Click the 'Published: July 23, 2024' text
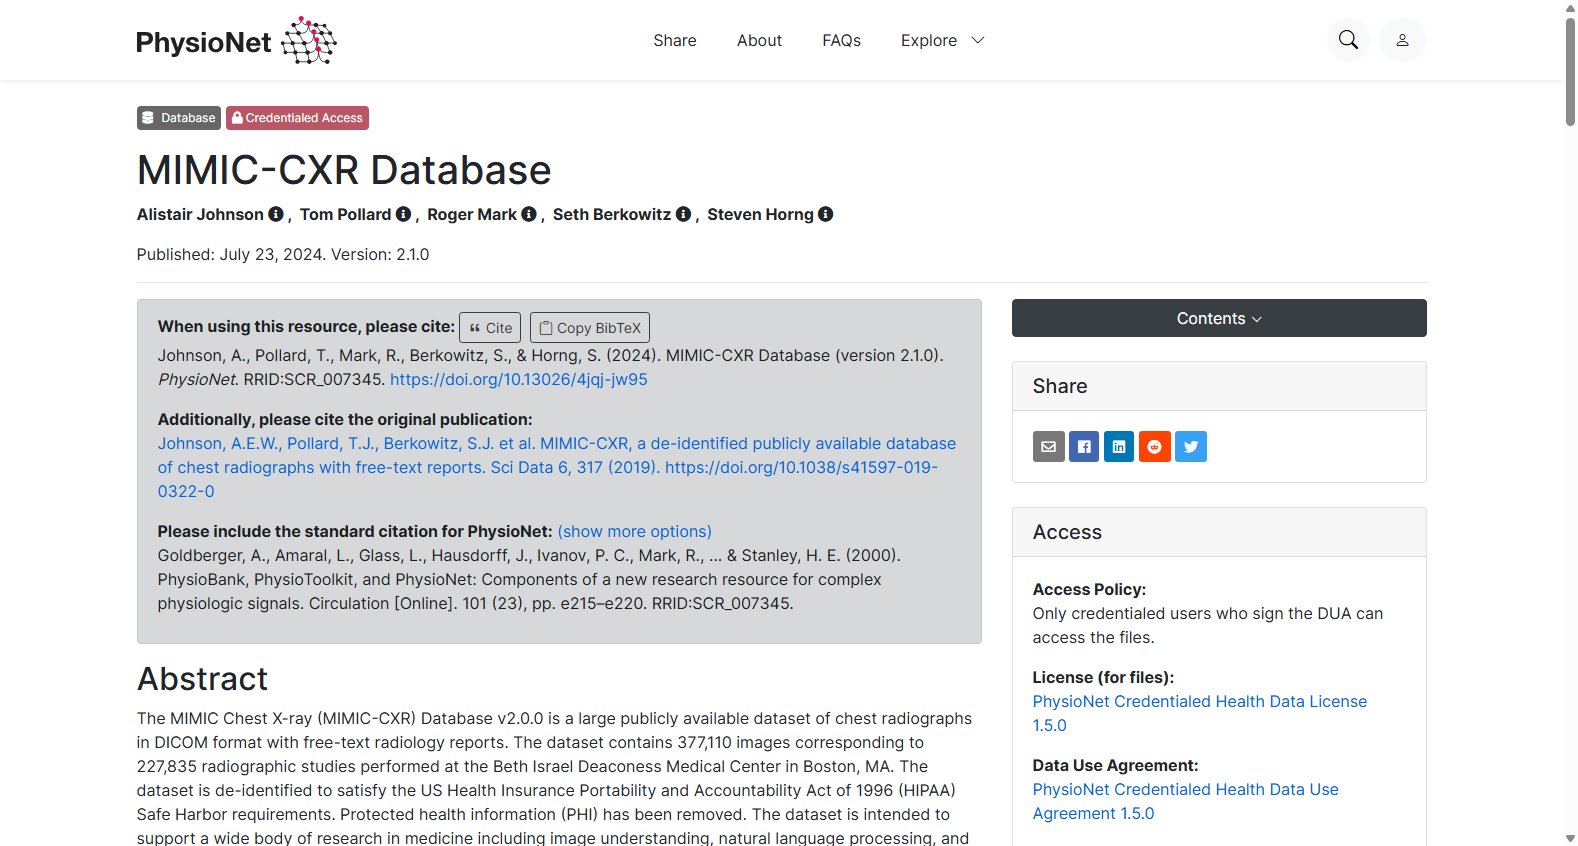Screen dimensions: 1578x846 click(229, 254)
